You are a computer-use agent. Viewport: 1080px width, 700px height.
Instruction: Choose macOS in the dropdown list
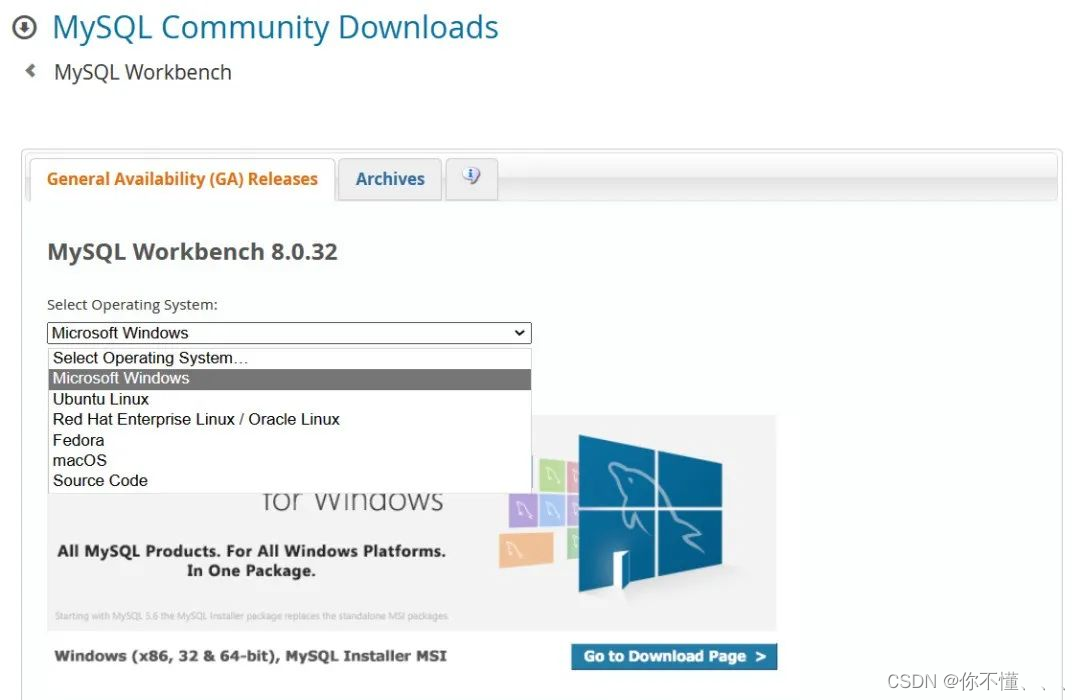click(289, 460)
